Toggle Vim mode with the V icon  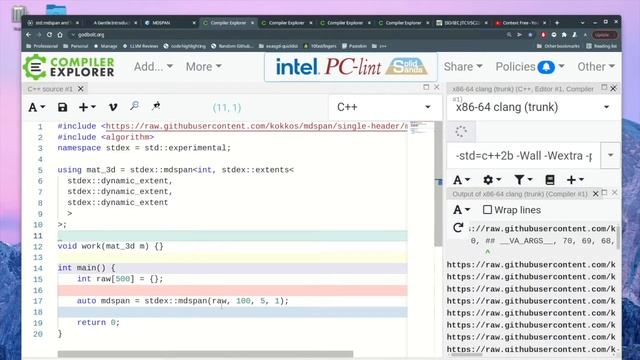[x=113, y=107]
